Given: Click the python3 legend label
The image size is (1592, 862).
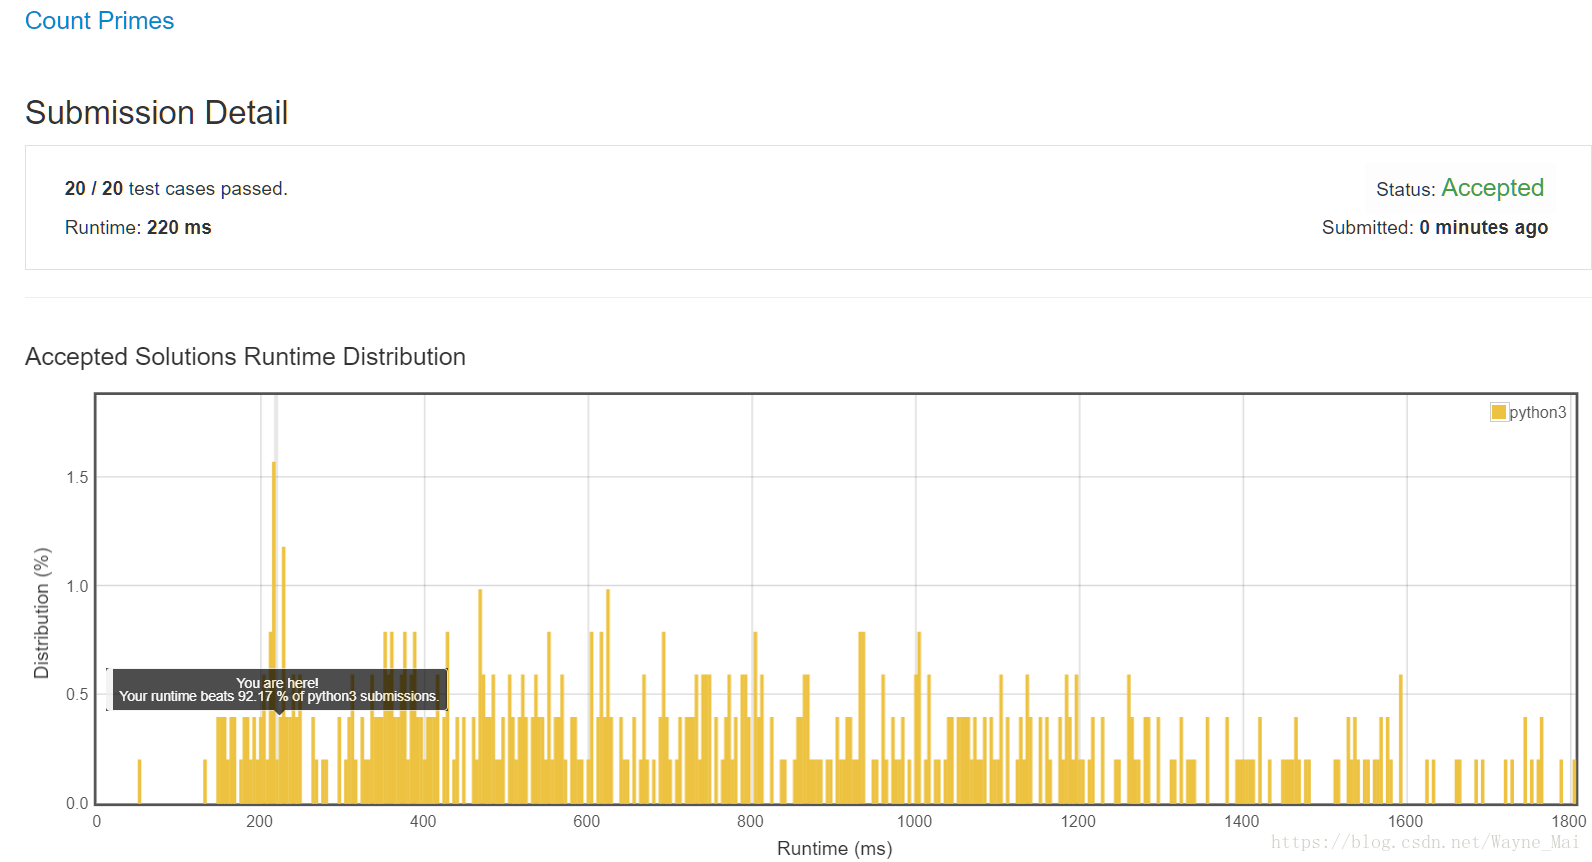Looking at the screenshot, I should (1537, 412).
